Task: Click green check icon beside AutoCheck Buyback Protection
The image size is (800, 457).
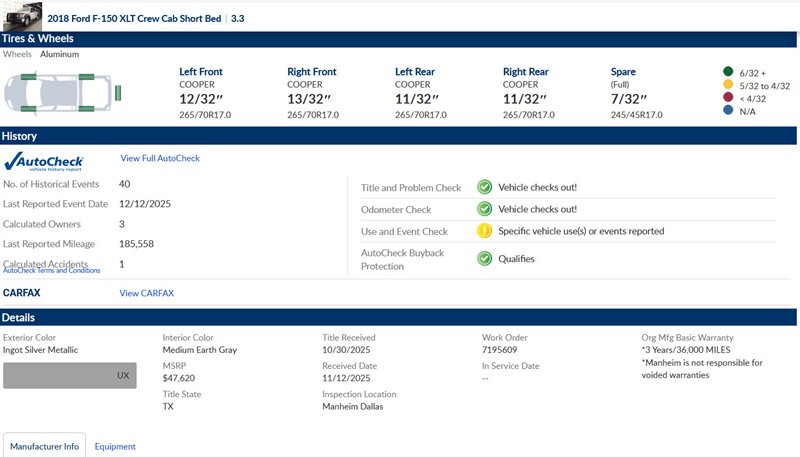Action: coord(484,259)
